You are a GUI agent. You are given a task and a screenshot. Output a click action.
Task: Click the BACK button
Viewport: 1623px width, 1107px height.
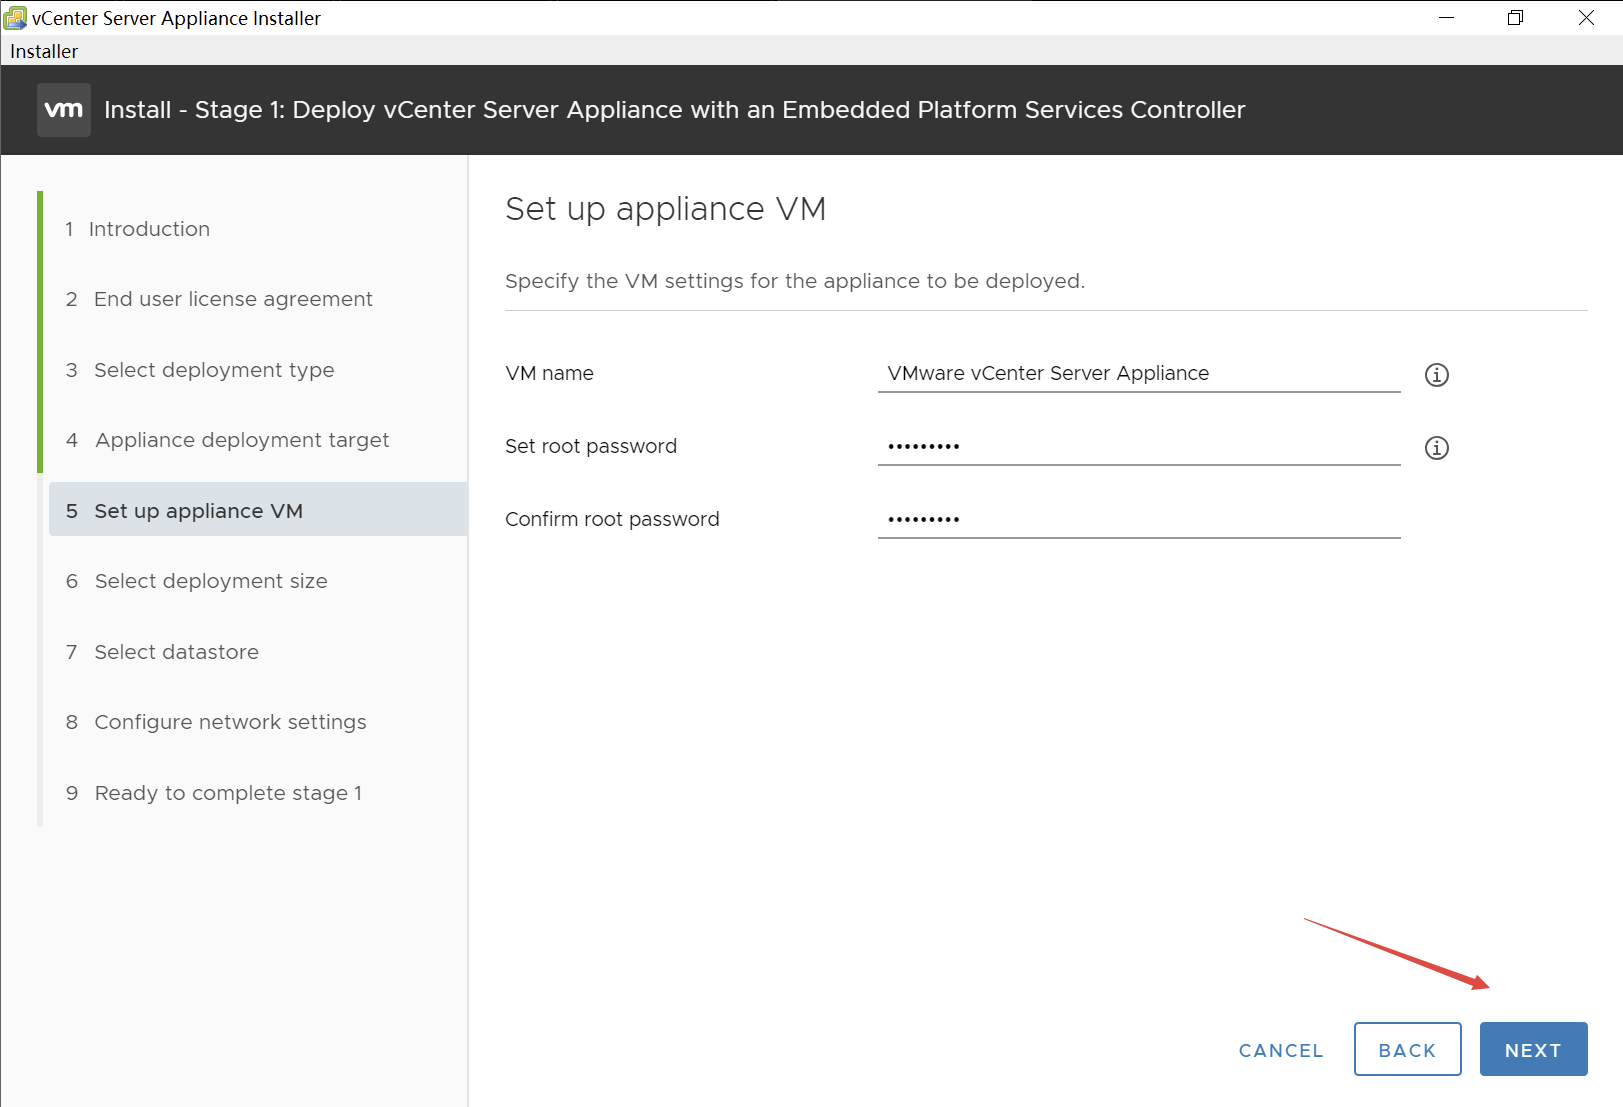coord(1407,1049)
